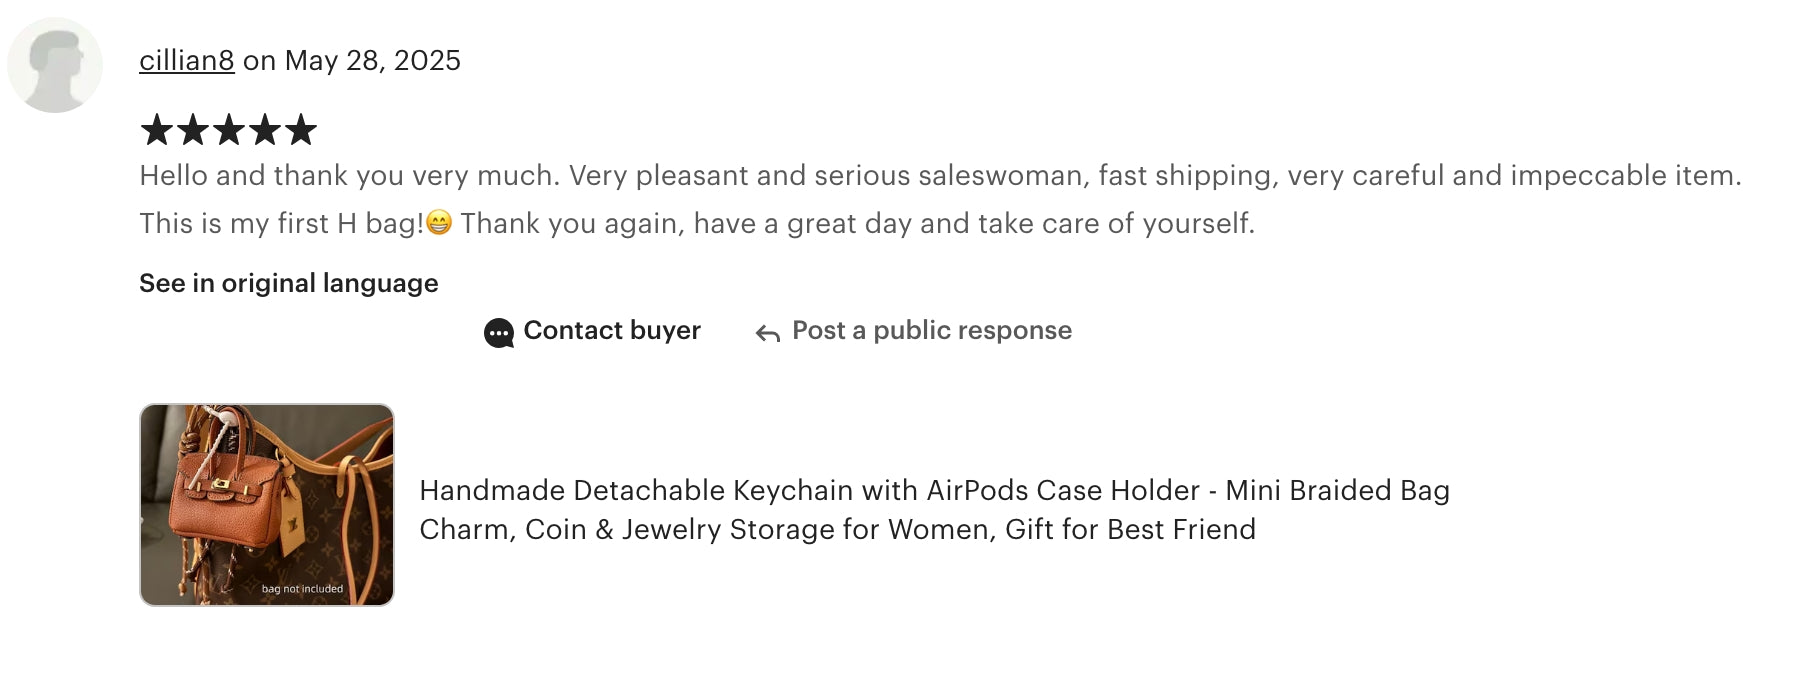Click the bag not included caption on the thumbnail
This screenshot has height=682, width=1798.
pos(302,589)
